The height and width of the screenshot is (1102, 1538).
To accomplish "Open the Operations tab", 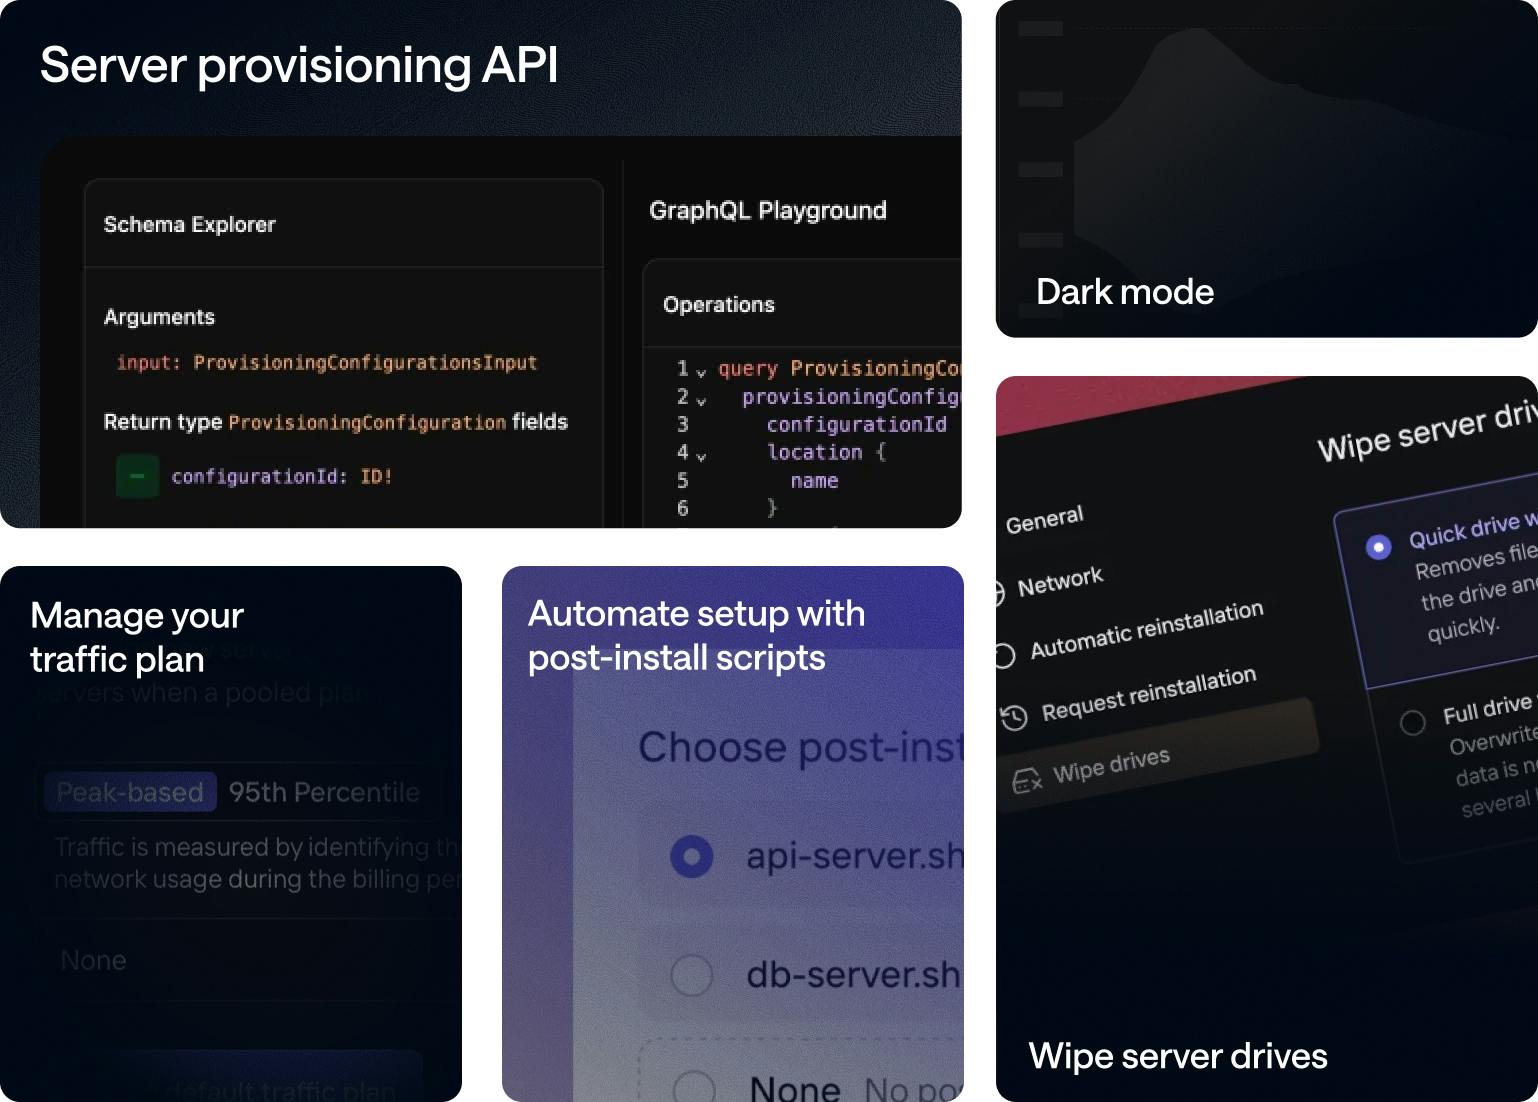I will (x=718, y=305).
